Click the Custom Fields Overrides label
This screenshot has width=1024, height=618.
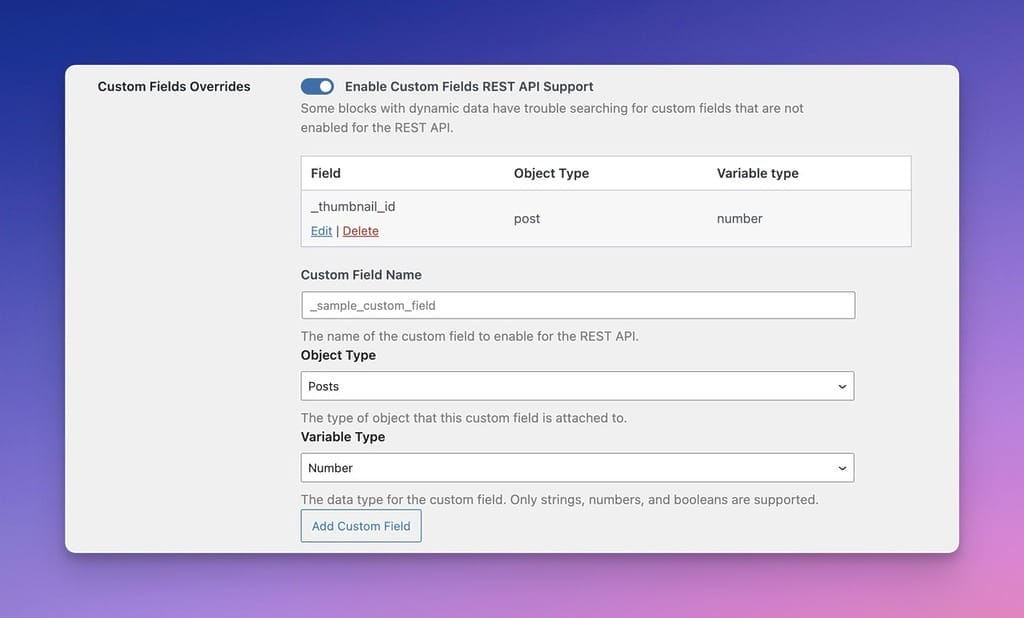[173, 86]
